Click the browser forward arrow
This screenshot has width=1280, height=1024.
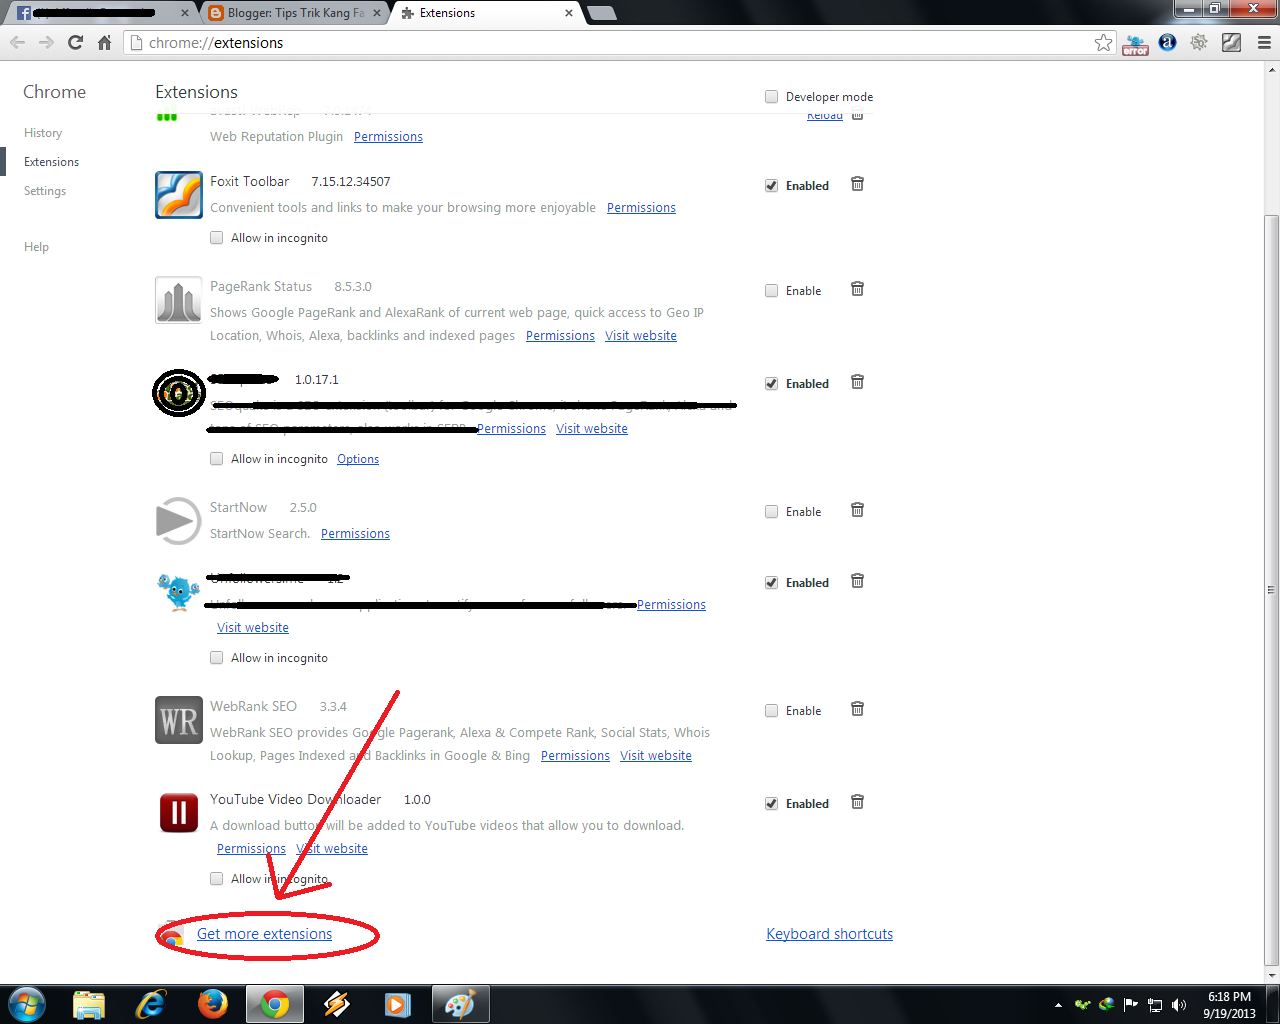click(x=46, y=42)
